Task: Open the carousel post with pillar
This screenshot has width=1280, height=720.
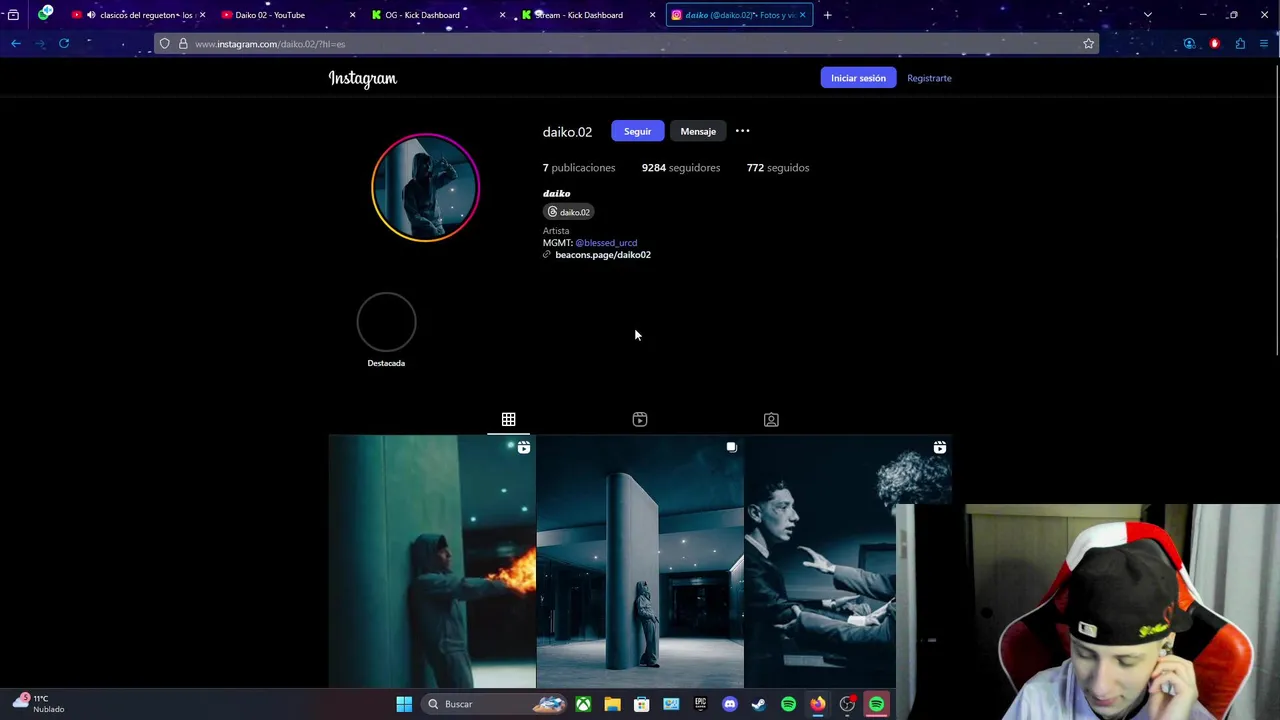Action: pos(640,562)
